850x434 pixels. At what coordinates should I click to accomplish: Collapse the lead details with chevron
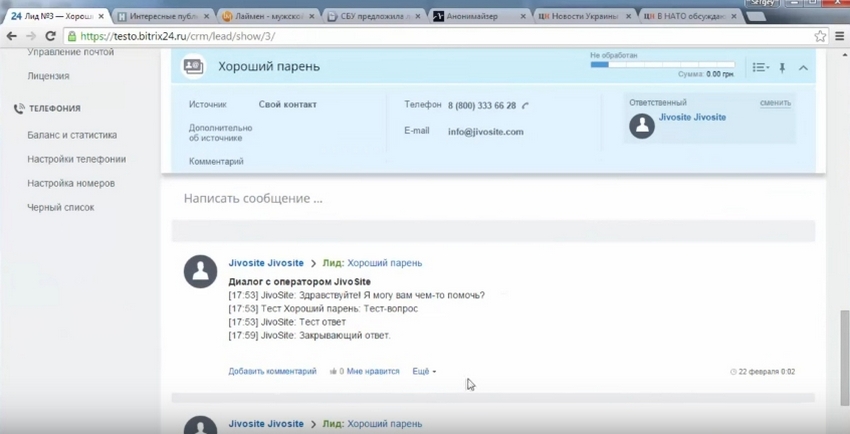[x=803, y=68]
